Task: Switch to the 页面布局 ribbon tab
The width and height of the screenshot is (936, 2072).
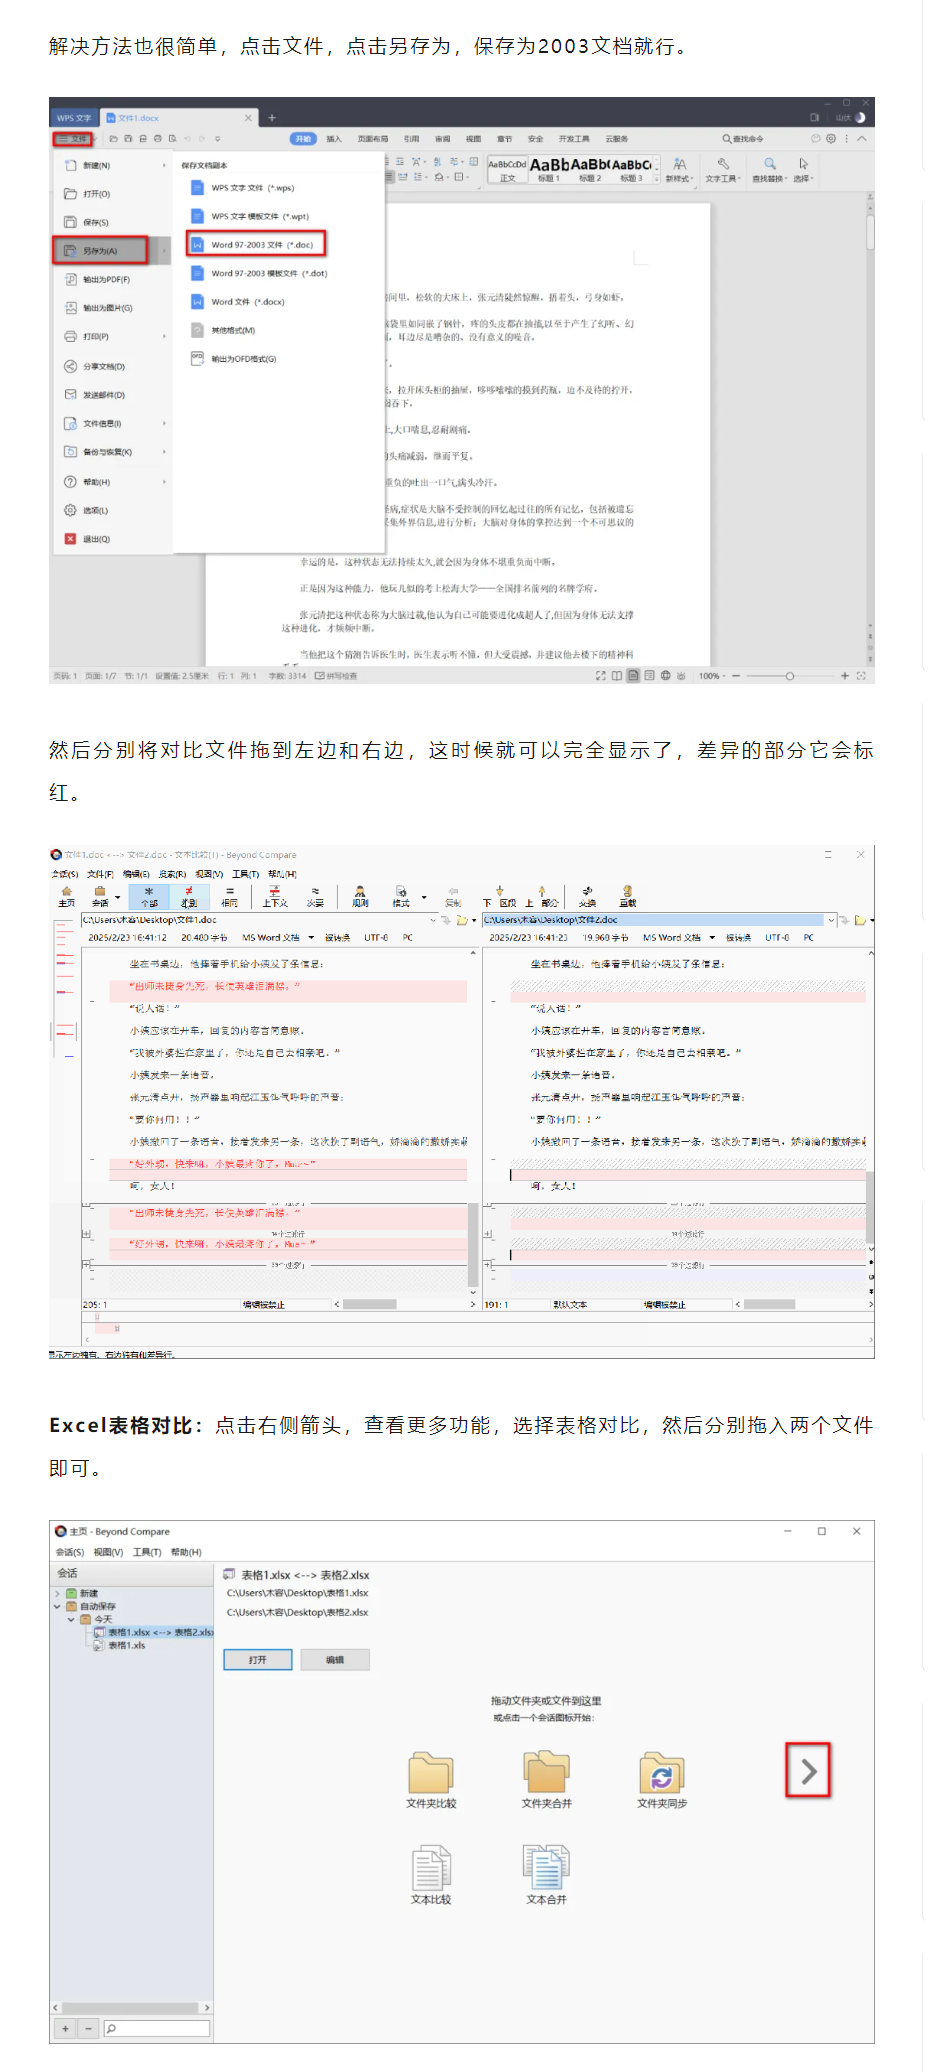Action: 373,139
